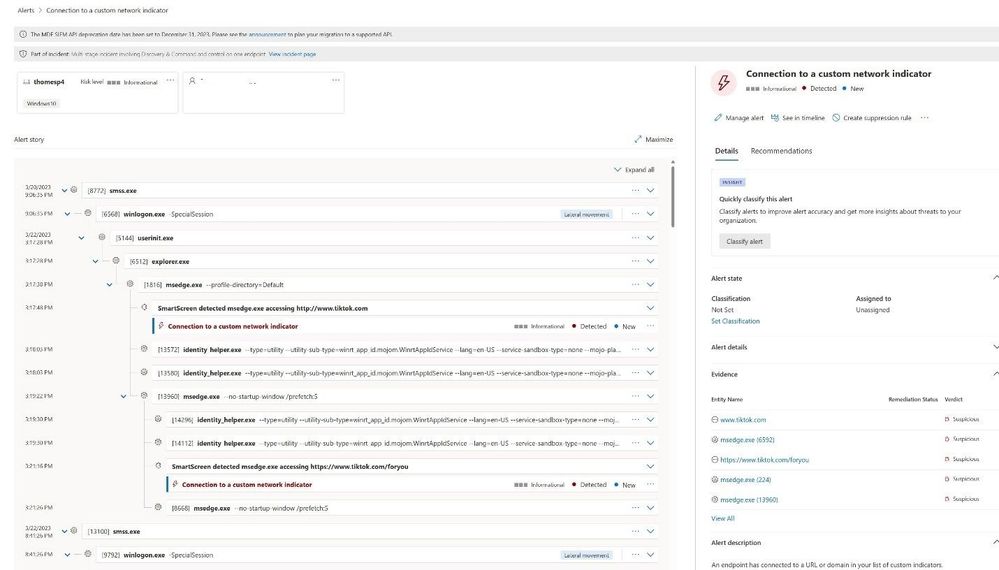The image size is (999, 570).
Task: Click the device icon beside thomesp4
Action: (27, 82)
